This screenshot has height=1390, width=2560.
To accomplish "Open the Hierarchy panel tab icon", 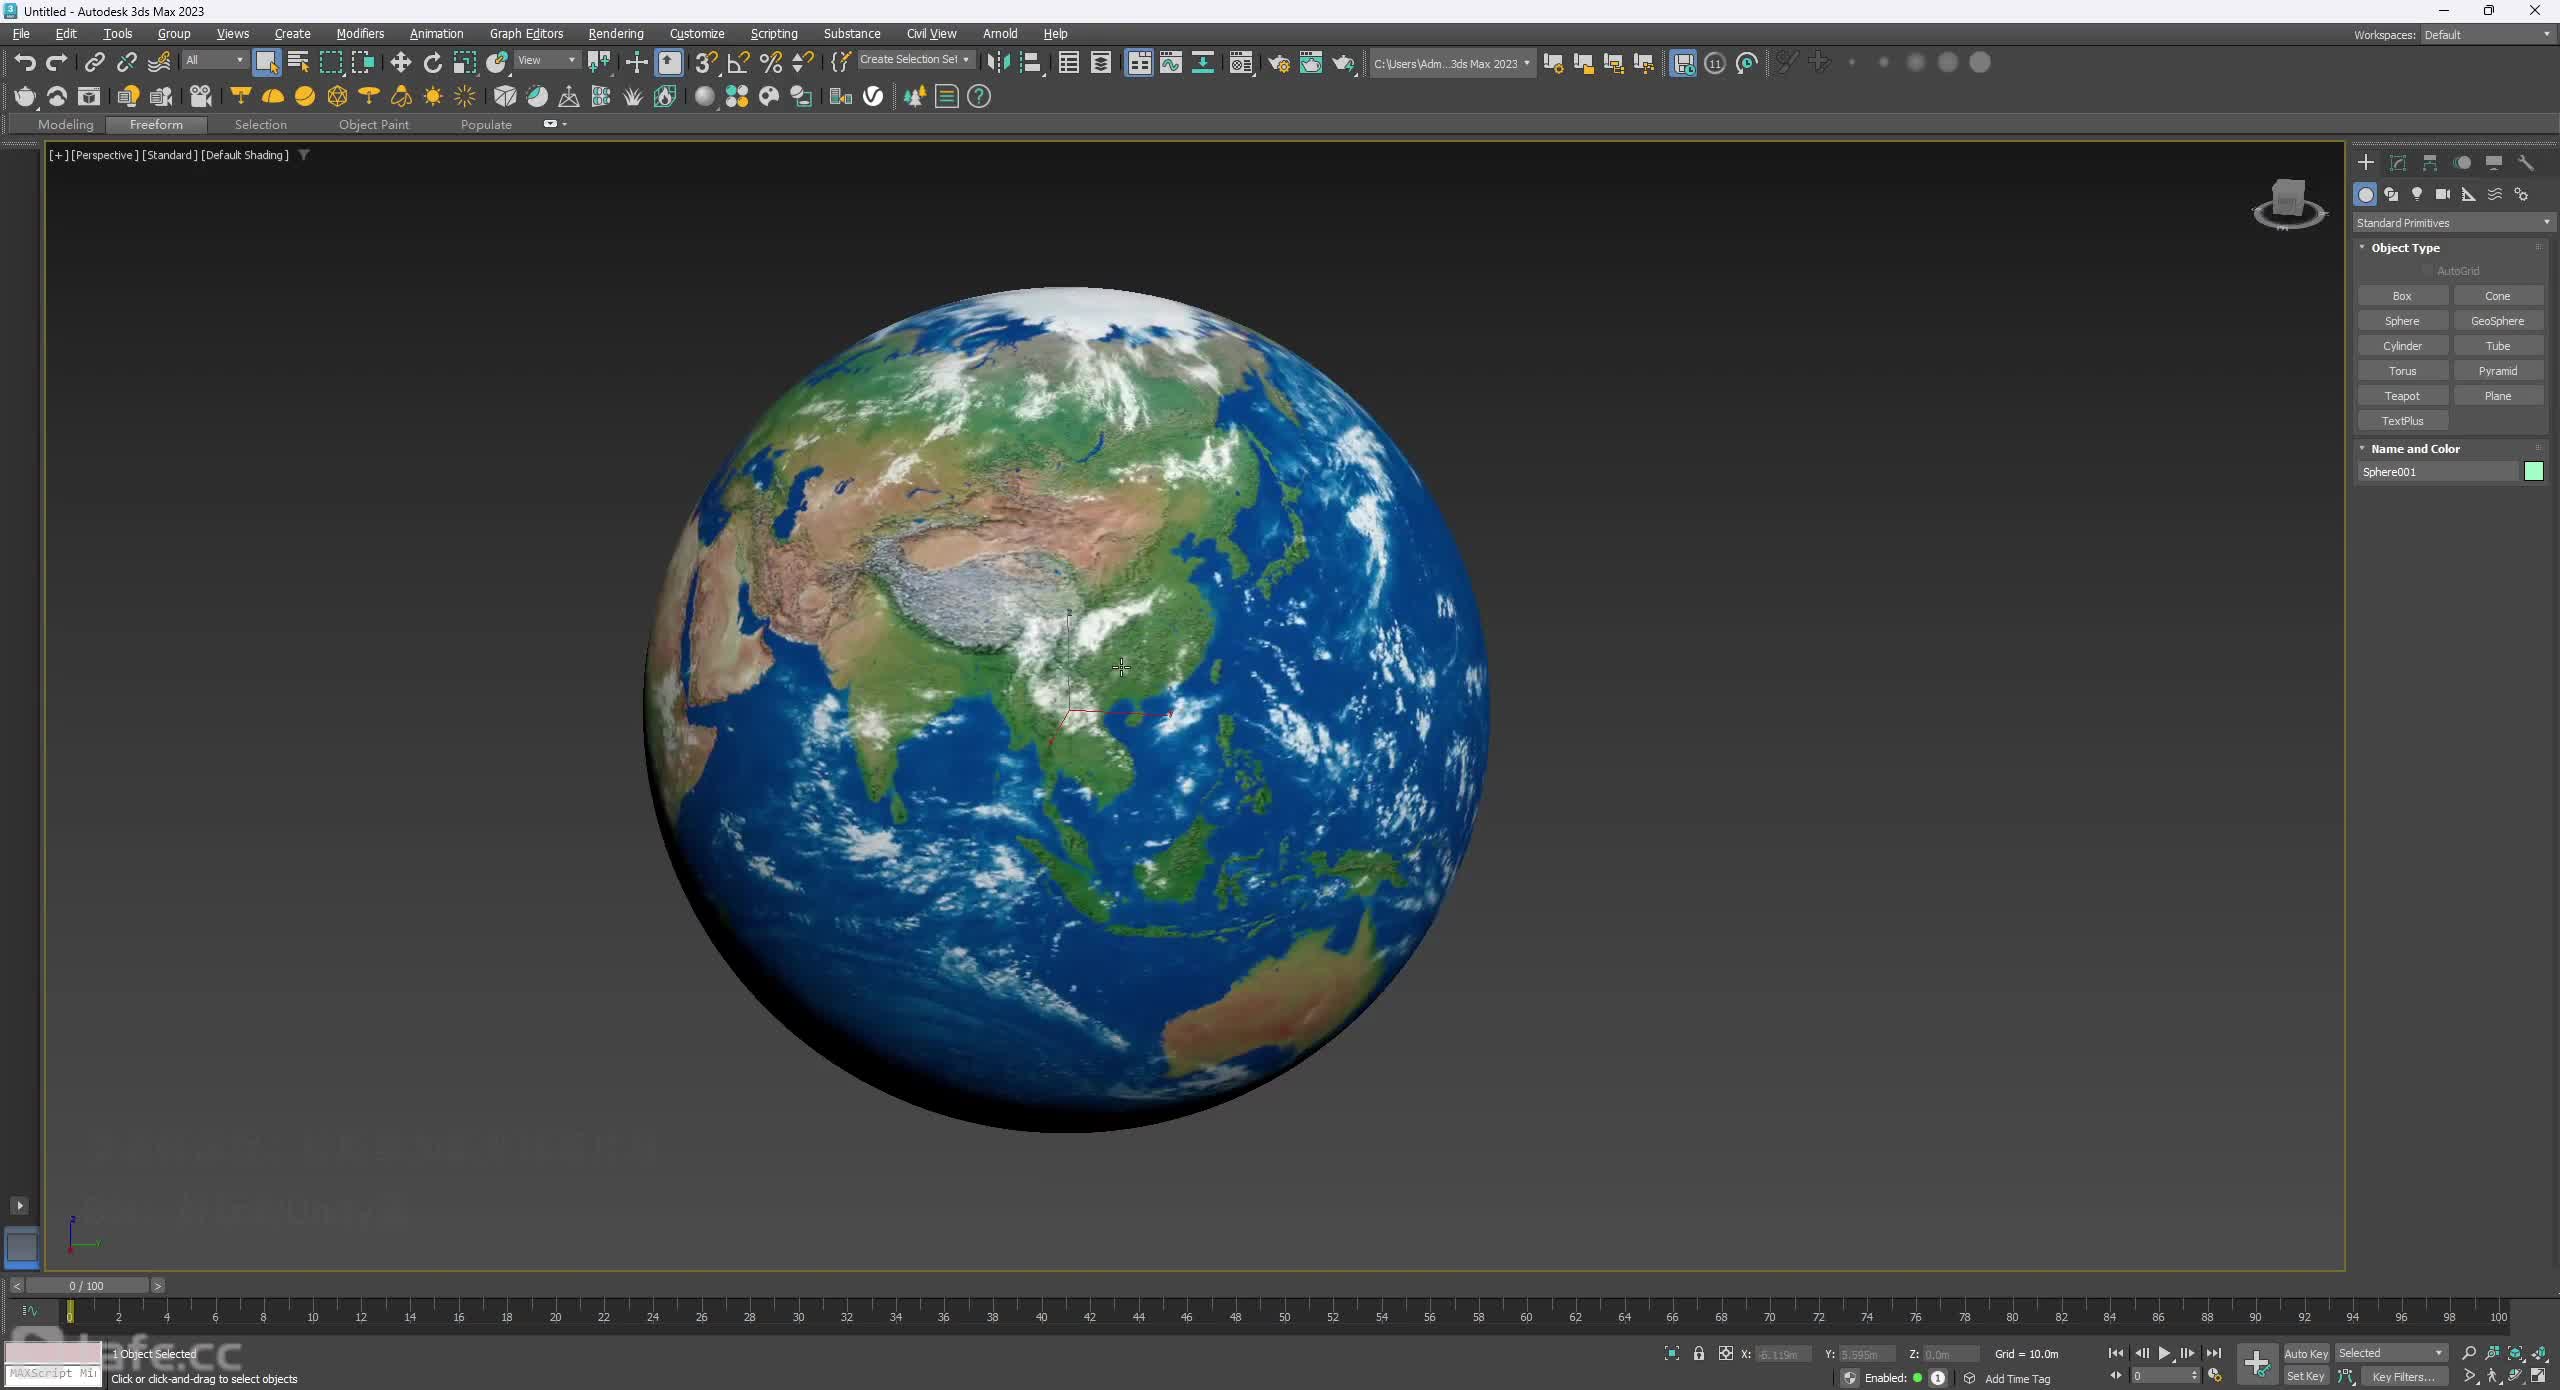I will pos(2430,162).
